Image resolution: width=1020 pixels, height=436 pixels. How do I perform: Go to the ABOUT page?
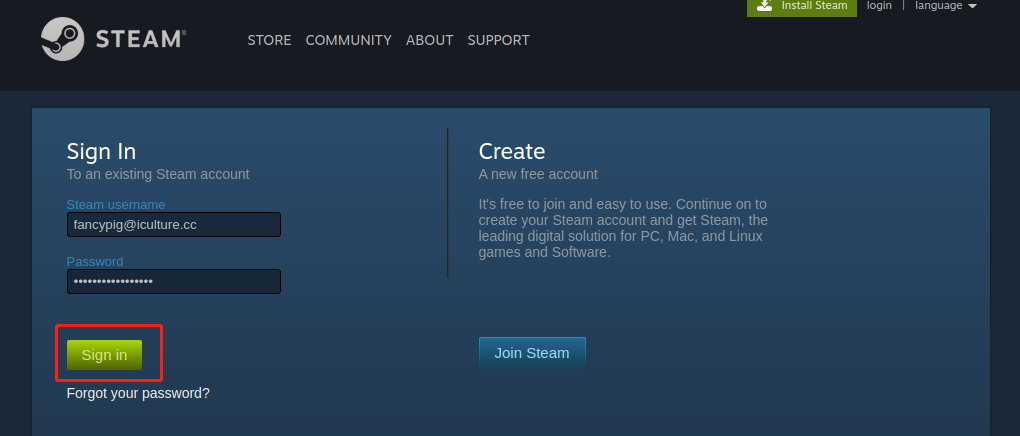point(429,40)
